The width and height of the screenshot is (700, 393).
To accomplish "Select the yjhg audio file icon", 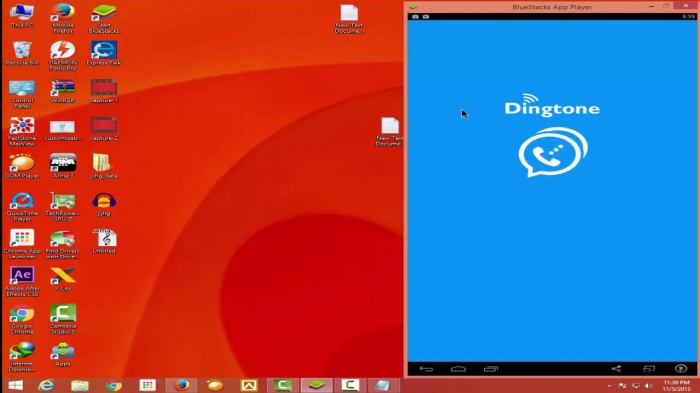I will tap(104, 204).
